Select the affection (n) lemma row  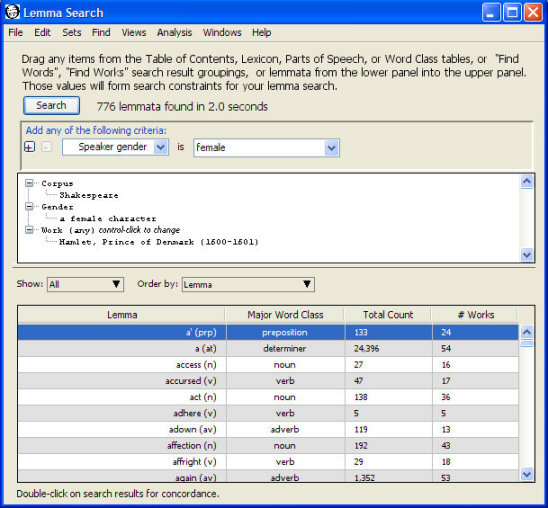pos(268,445)
